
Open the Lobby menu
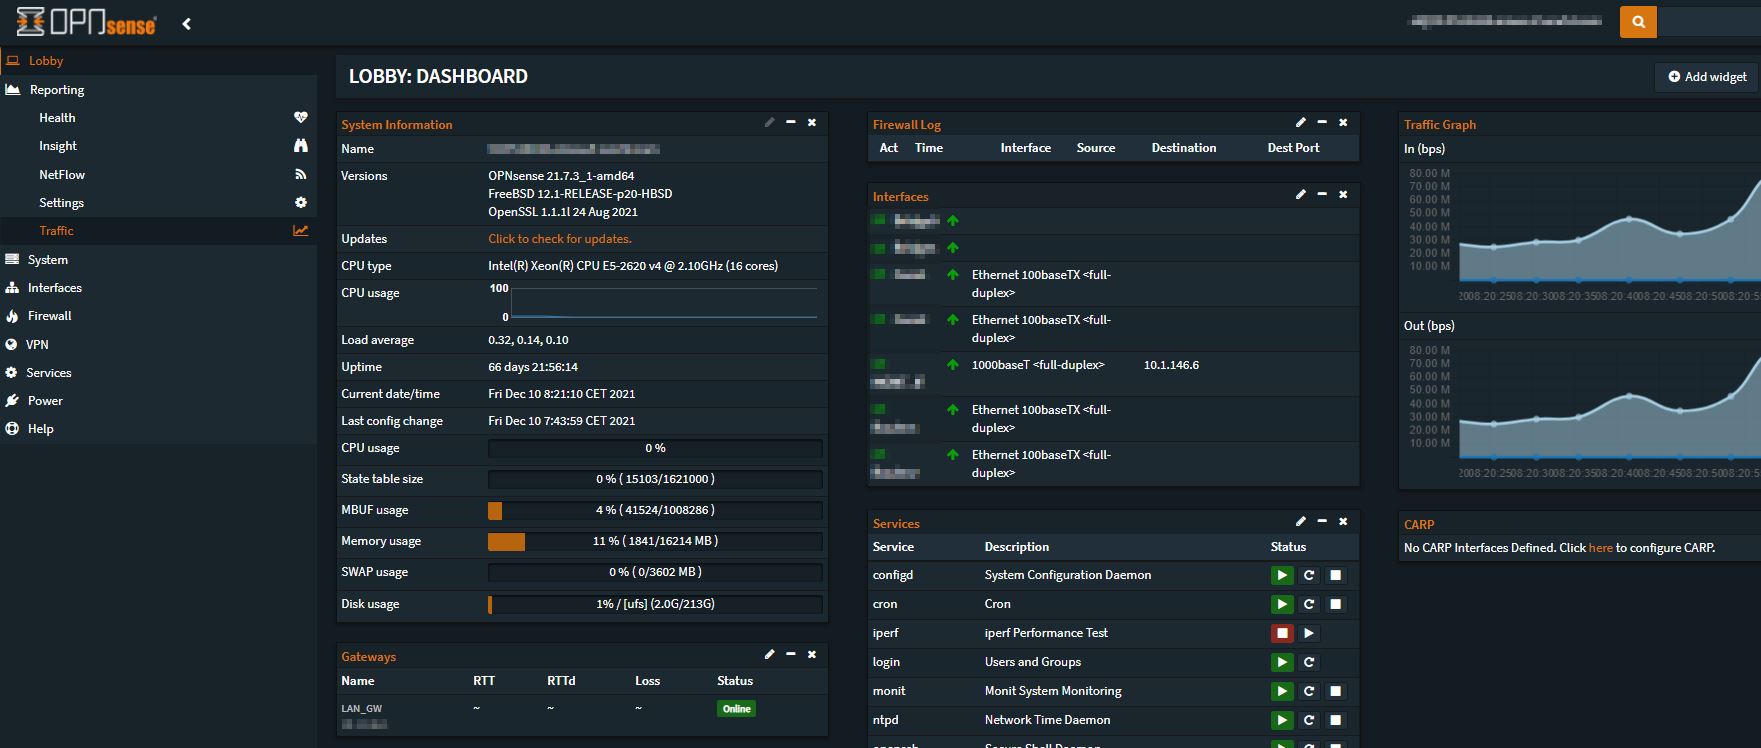click(158, 60)
